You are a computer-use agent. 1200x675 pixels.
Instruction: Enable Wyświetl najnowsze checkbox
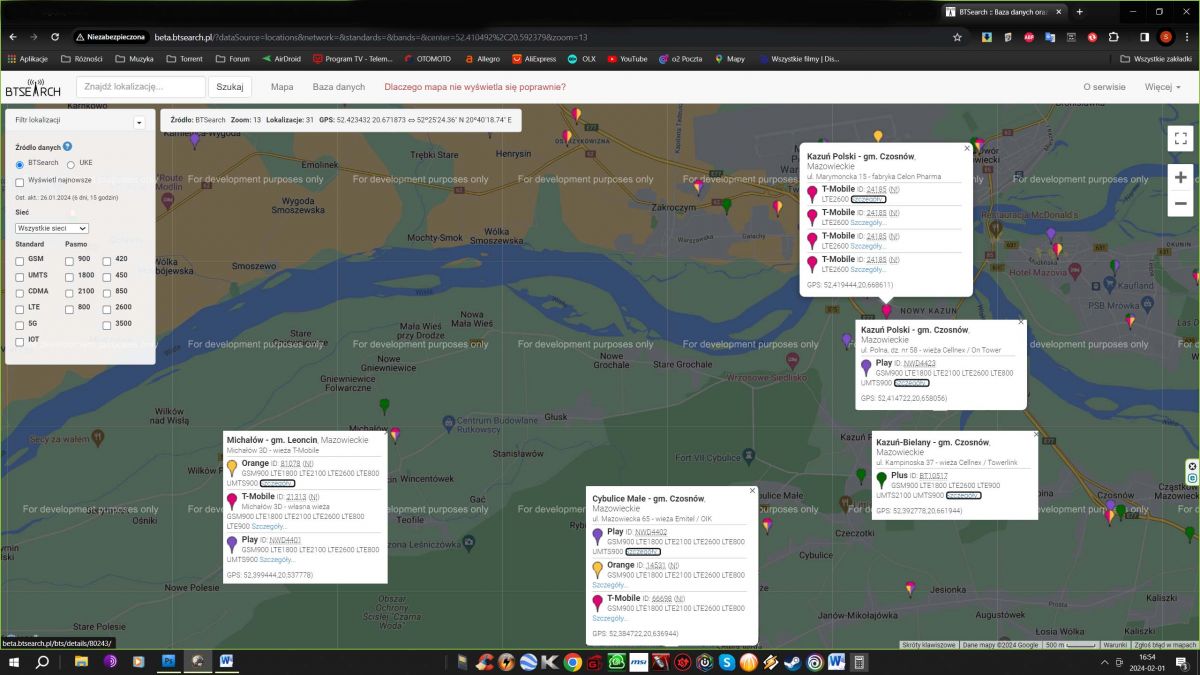click(x=20, y=181)
